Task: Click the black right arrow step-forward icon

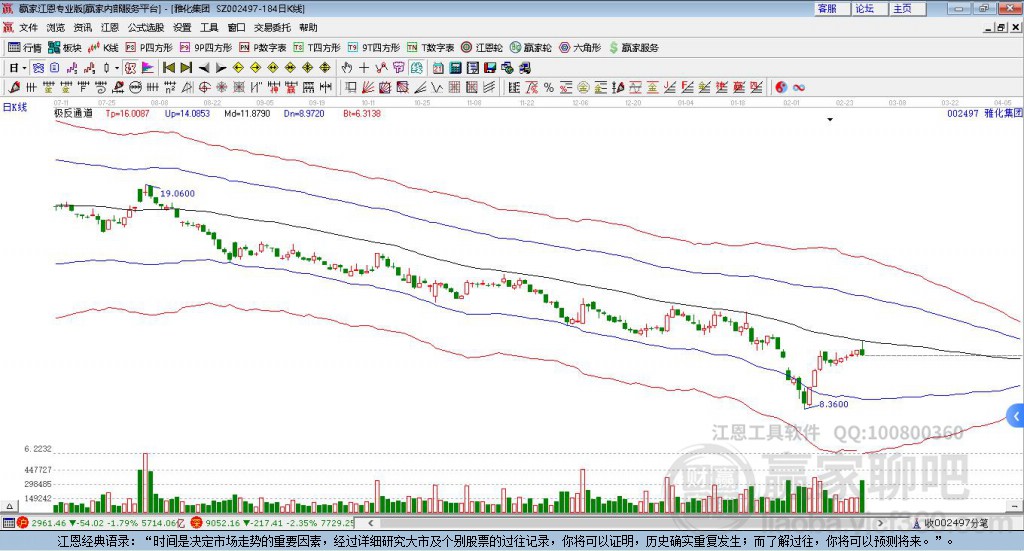Action: point(221,68)
